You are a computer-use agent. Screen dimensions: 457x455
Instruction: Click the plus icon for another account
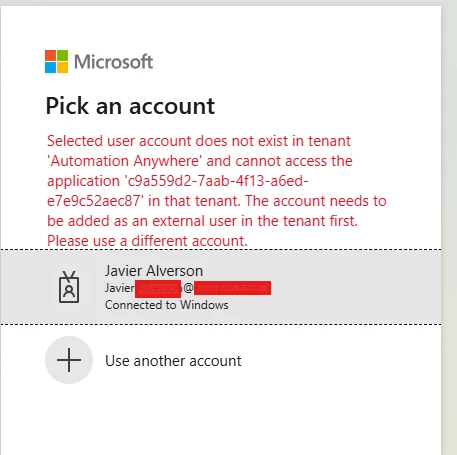coord(69,360)
